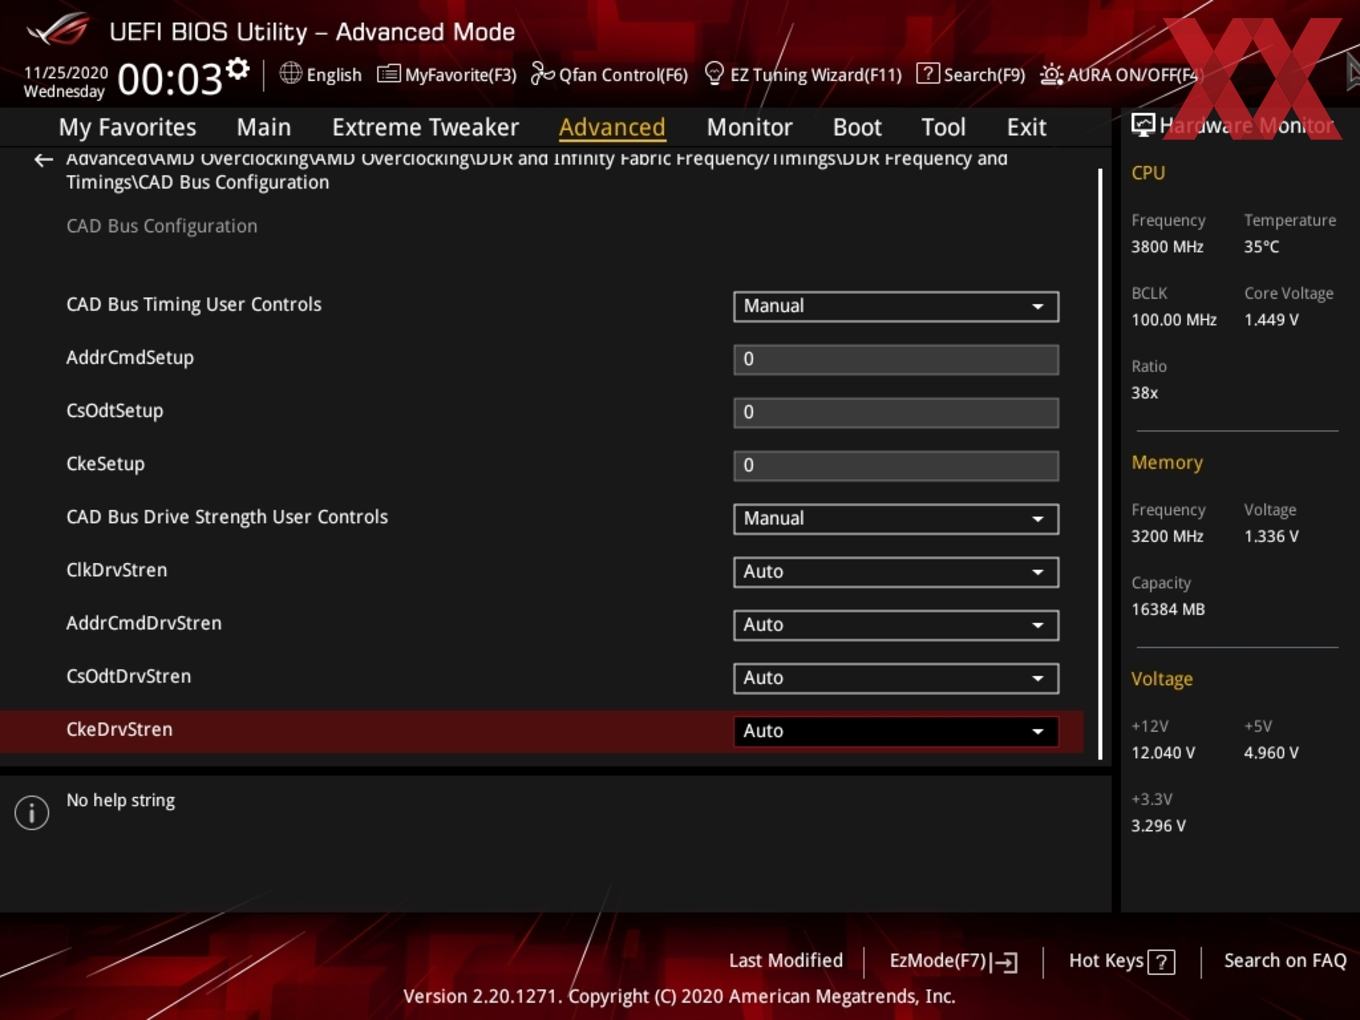This screenshot has width=1360, height=1020.
Task: Open clock settings gear icon
Action: click(238, 68)
